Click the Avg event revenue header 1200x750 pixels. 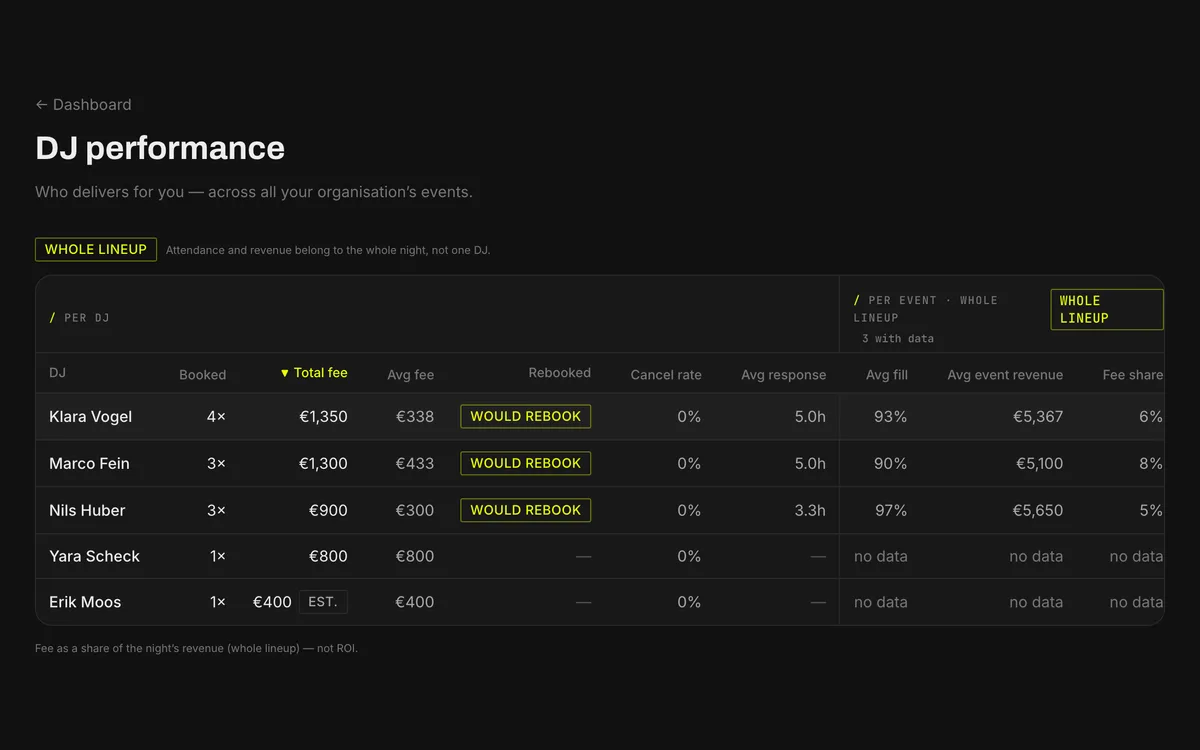point(1005,375)
